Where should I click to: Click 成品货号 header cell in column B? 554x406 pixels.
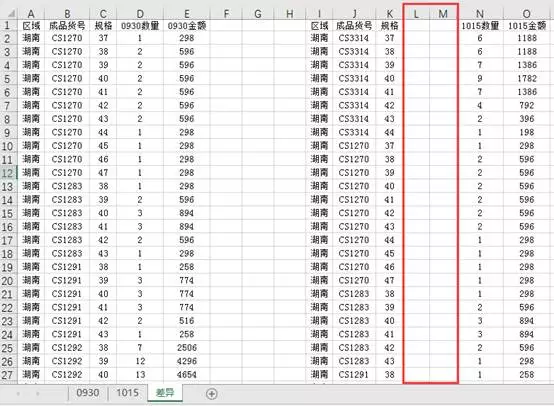(x=67, y=25)
